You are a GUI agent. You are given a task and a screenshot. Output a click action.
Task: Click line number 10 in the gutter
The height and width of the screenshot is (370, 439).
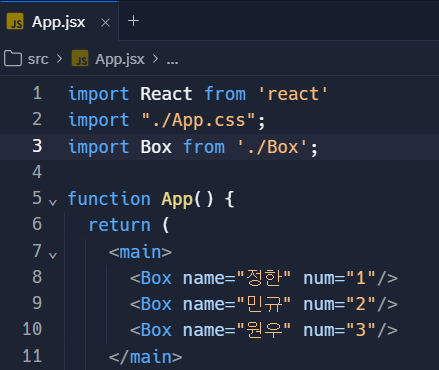coord(32,329)
